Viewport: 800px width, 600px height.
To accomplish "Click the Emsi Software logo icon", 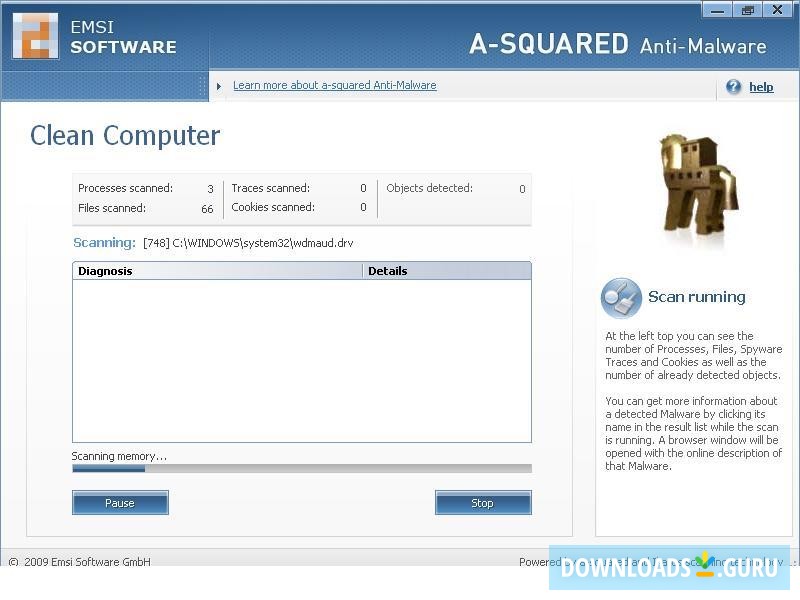I will 36,36.
